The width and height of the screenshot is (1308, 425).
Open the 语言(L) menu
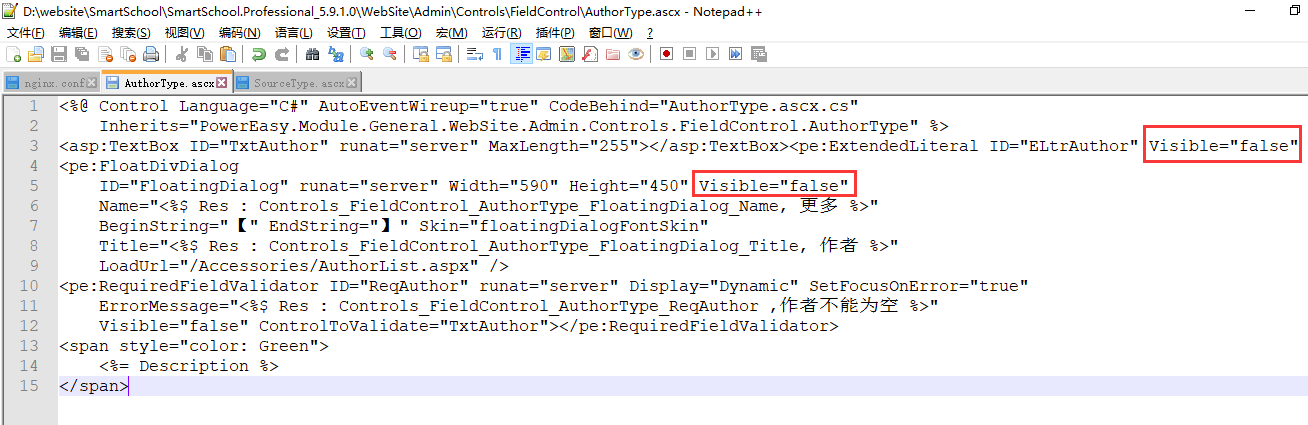(292, 33)
